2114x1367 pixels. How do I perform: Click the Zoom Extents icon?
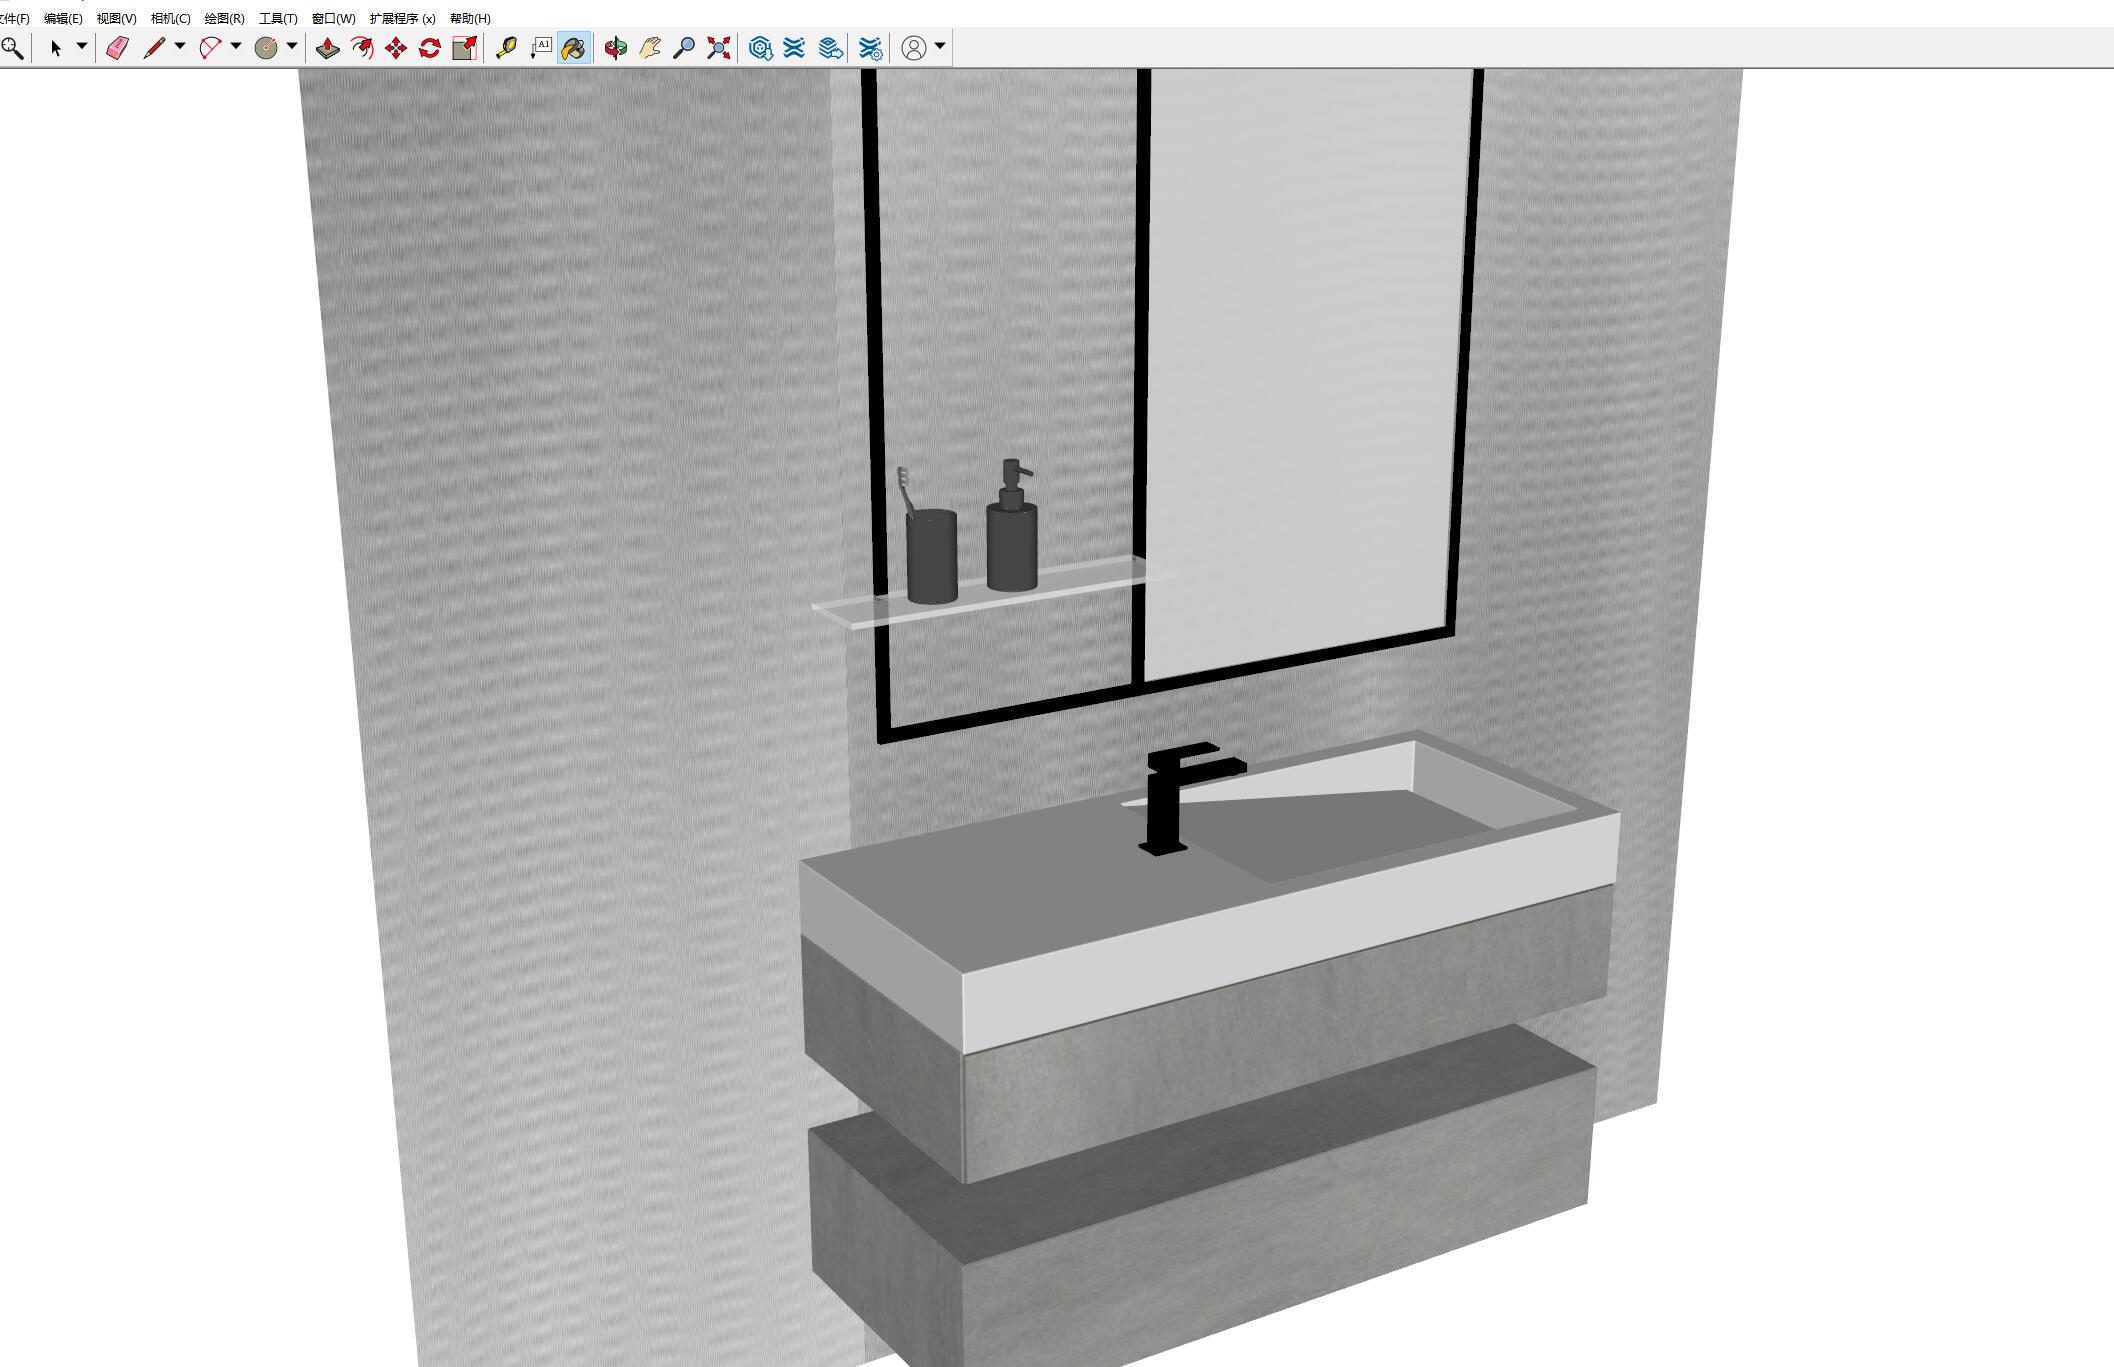tap(718, 48)
